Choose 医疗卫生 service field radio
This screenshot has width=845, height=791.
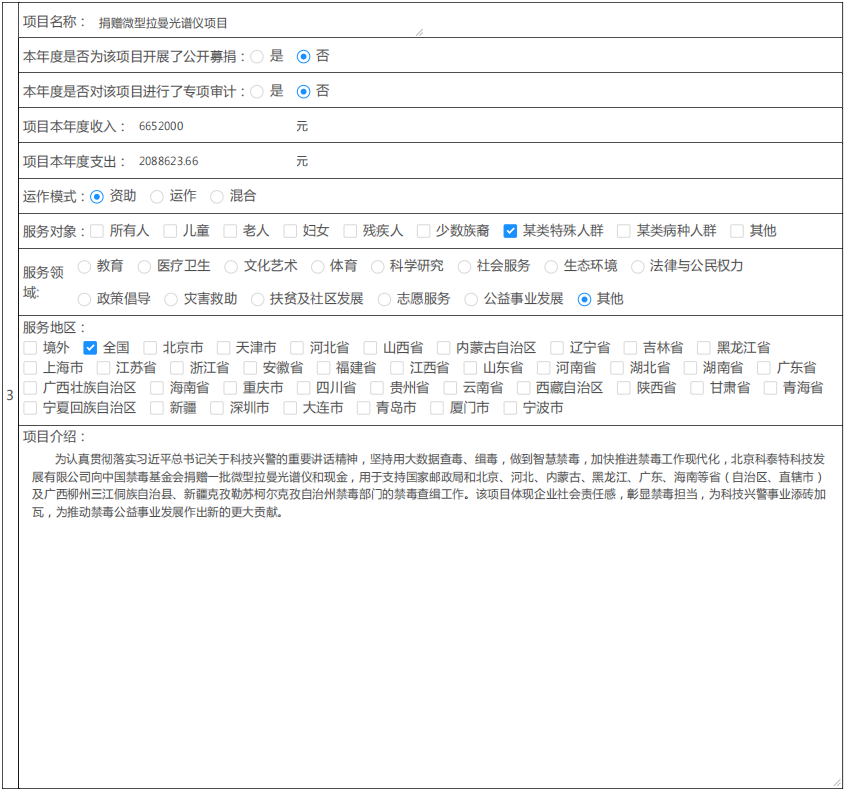(144, 267)
